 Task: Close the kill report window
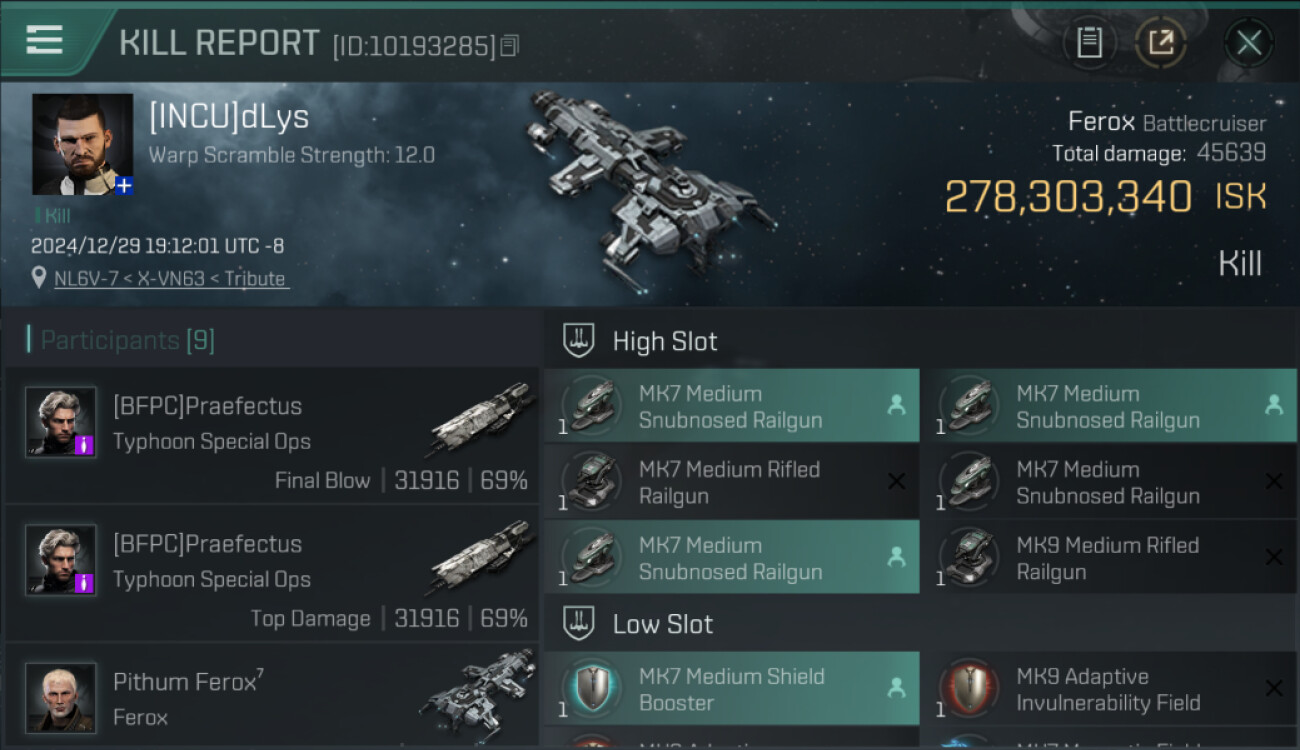click(x=1248, y=43)
